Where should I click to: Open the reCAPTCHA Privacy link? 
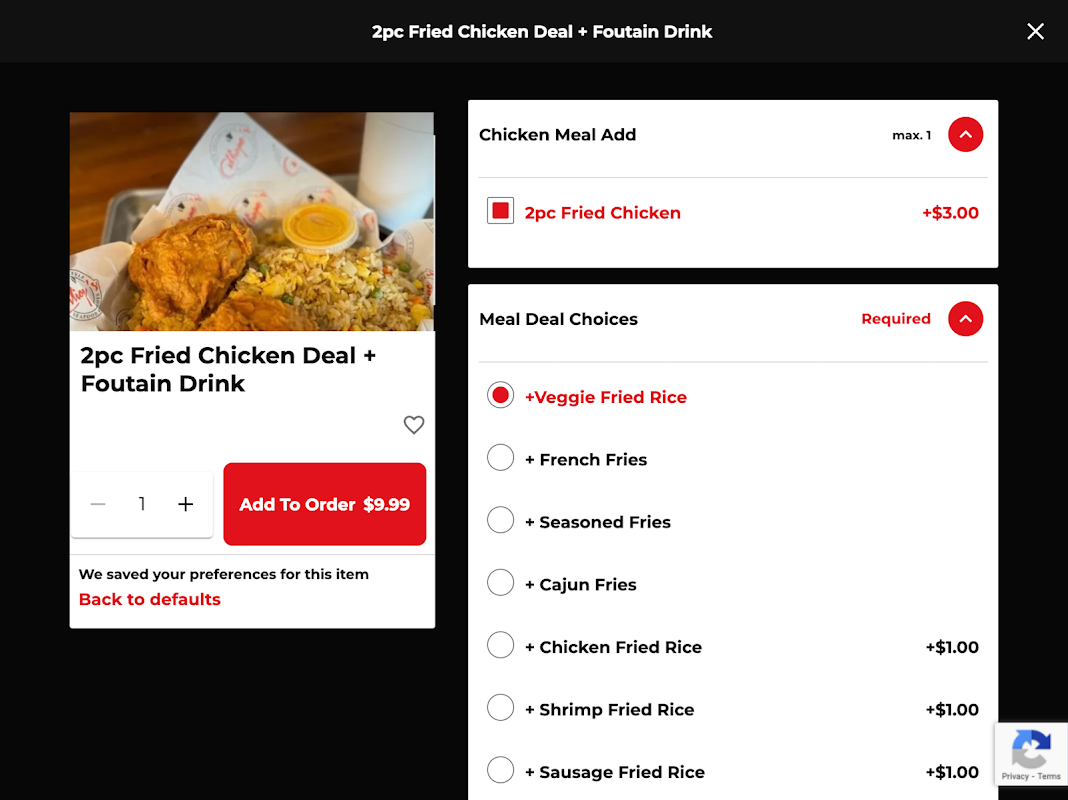(1014, 776)
